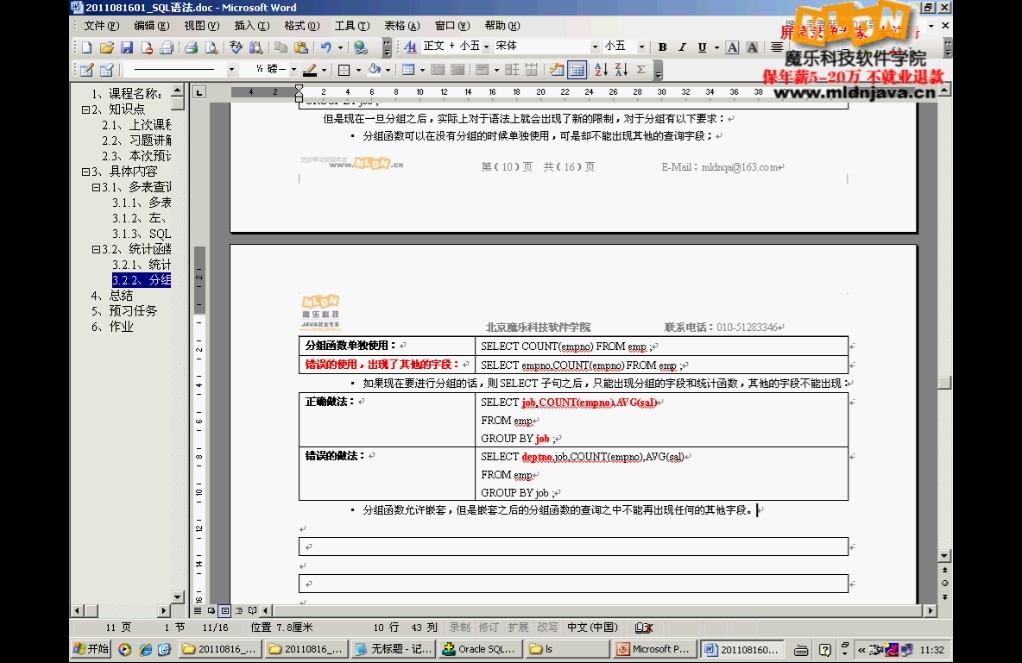Click the Insert Table icon
Viewport: 1022px width, 663px height.
pos(408,70)
